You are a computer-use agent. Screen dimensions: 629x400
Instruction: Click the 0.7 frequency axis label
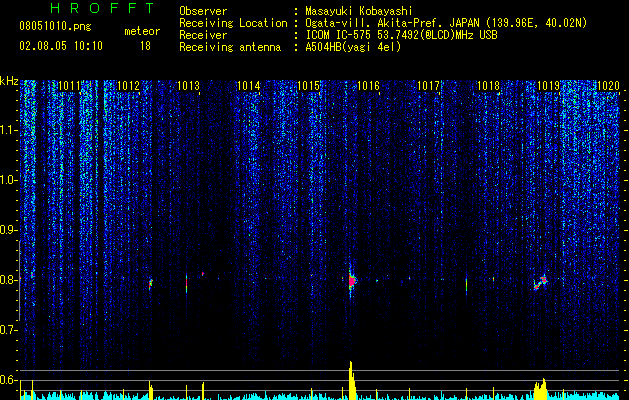[8, 330]
